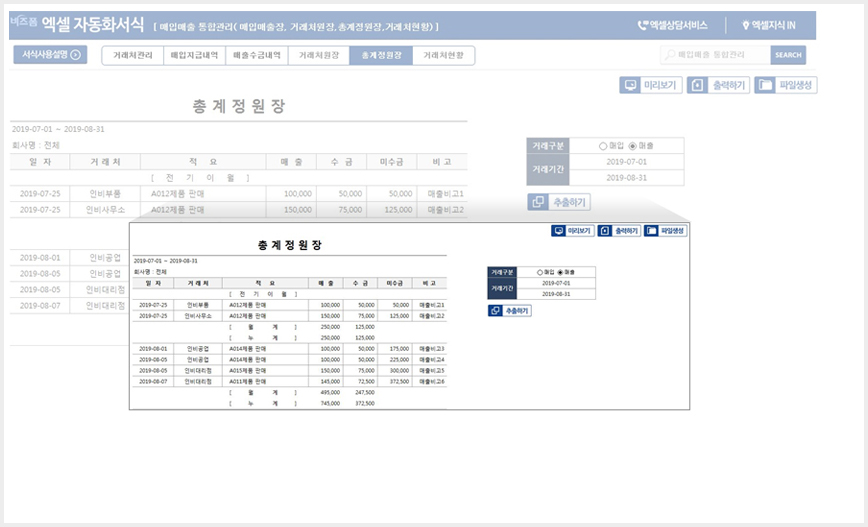The width and height of the screenshot is (868, 527).
Task: Click the printer page icon of the top 출력하기 button
Action: point(698,85)
